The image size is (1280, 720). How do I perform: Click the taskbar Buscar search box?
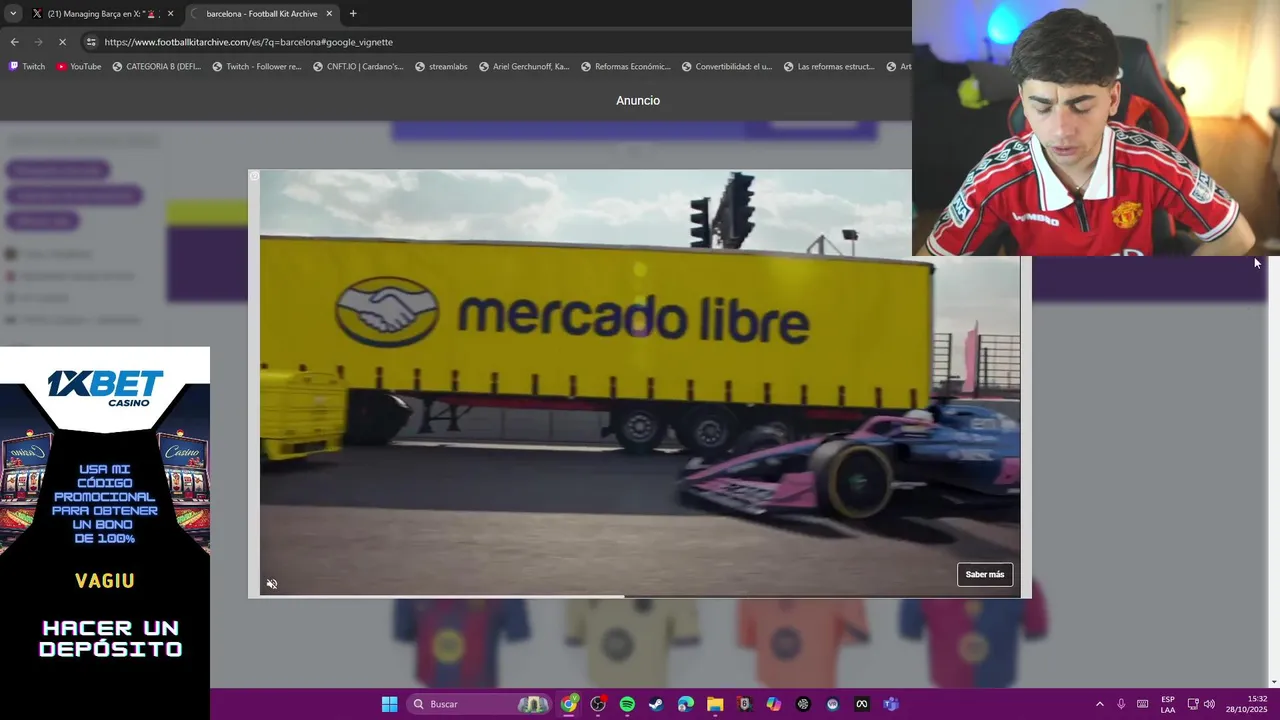pyautogui.click(x=480, y=704)
